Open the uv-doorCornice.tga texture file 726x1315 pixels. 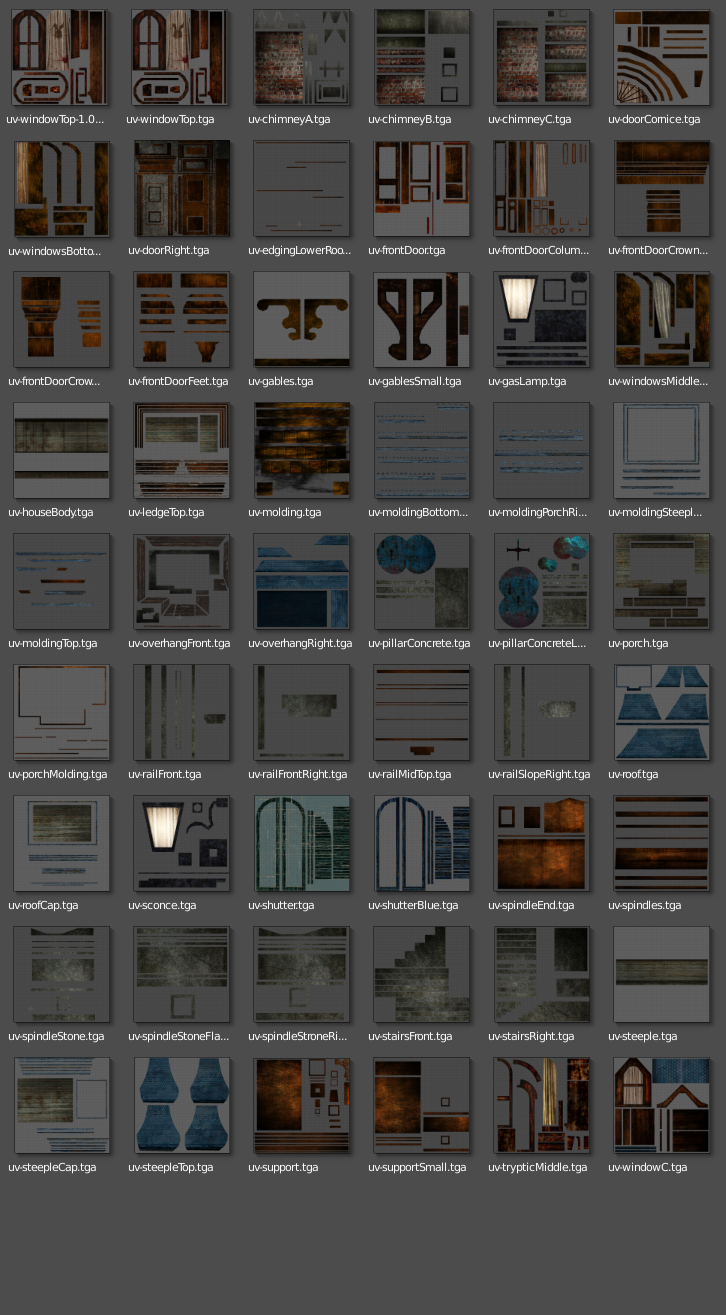(661, 58)
